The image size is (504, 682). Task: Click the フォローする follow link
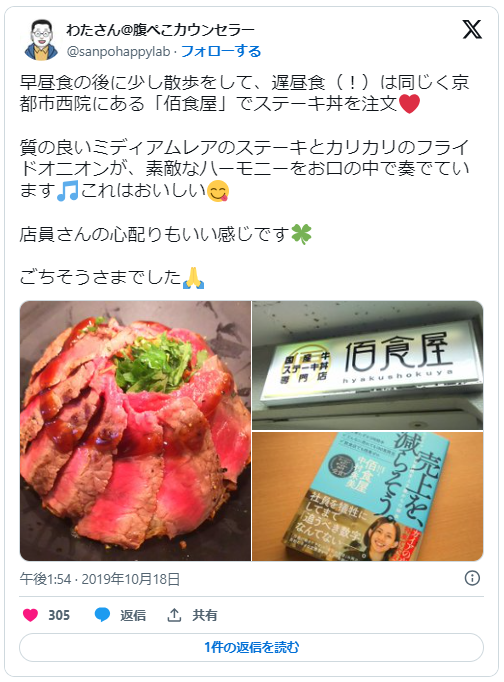point(221,51)
